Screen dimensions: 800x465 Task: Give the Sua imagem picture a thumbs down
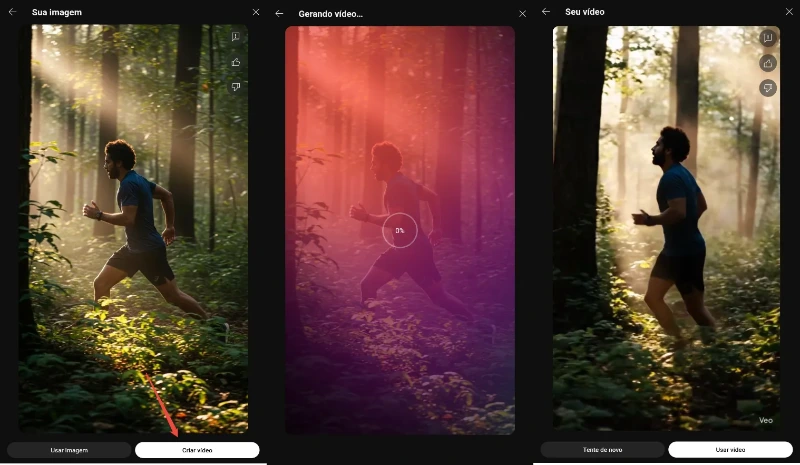click(236, 87)
